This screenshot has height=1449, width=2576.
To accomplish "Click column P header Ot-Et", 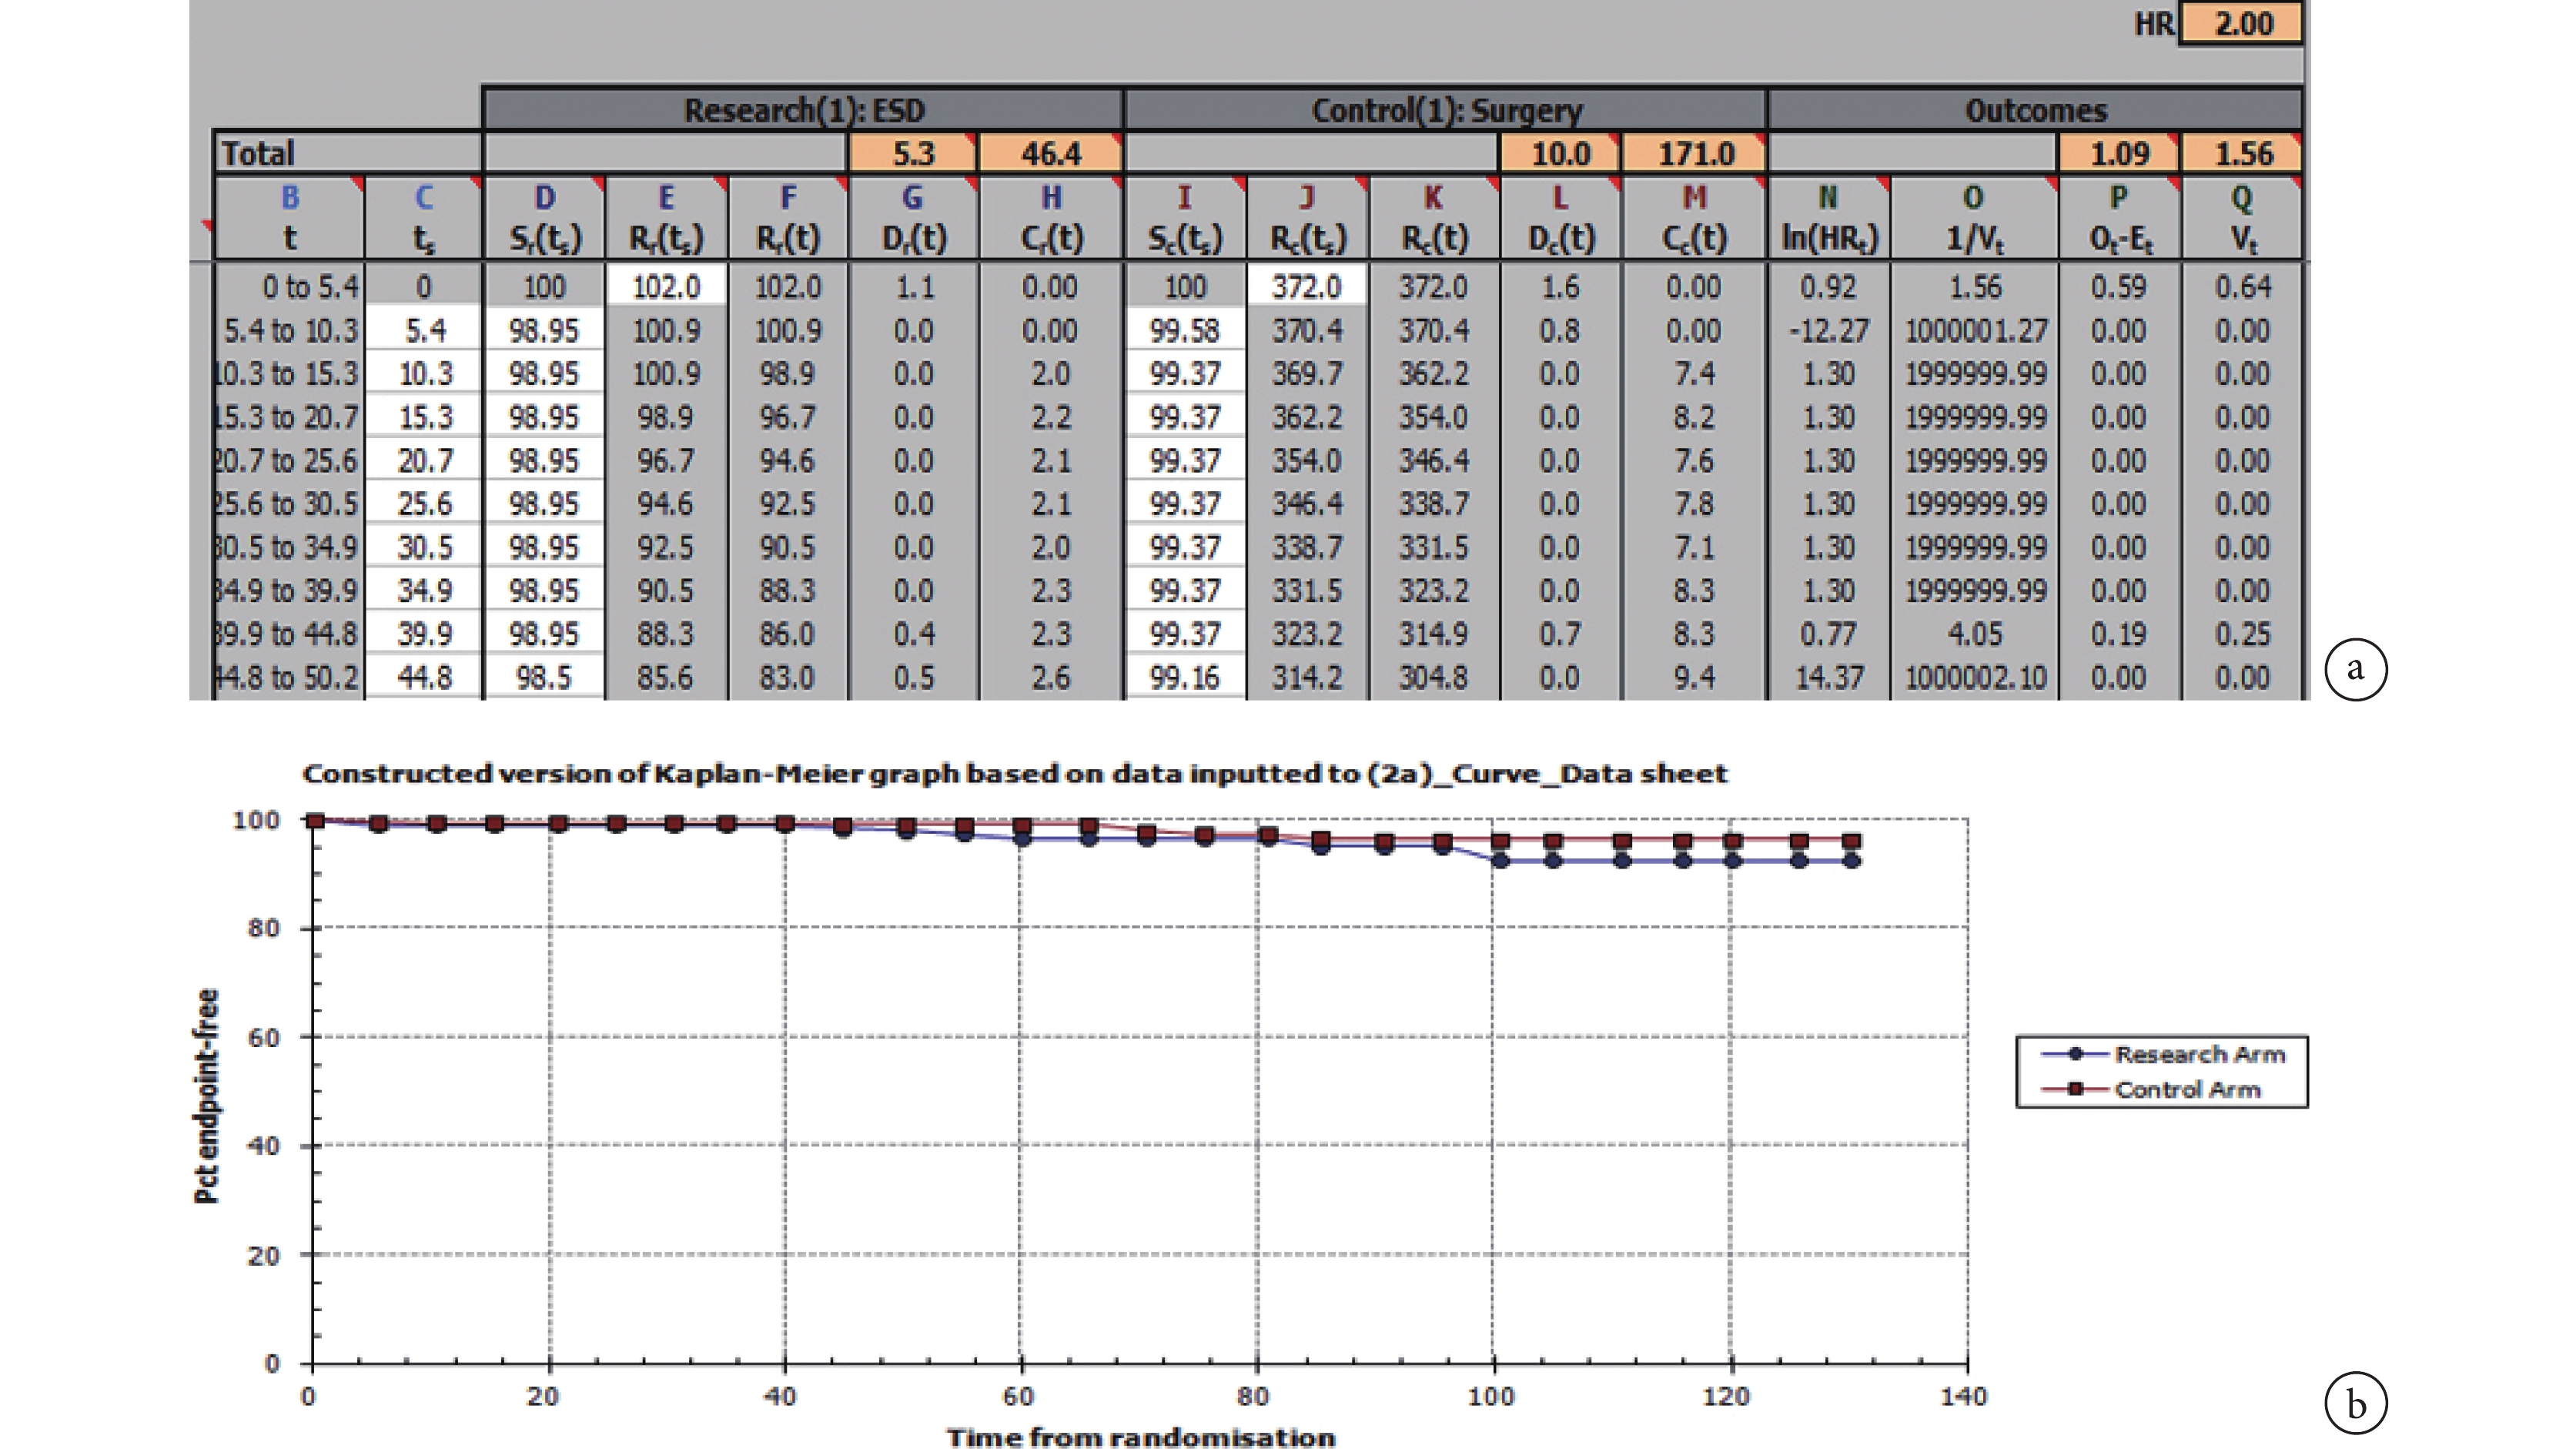I will [2119, 218].
